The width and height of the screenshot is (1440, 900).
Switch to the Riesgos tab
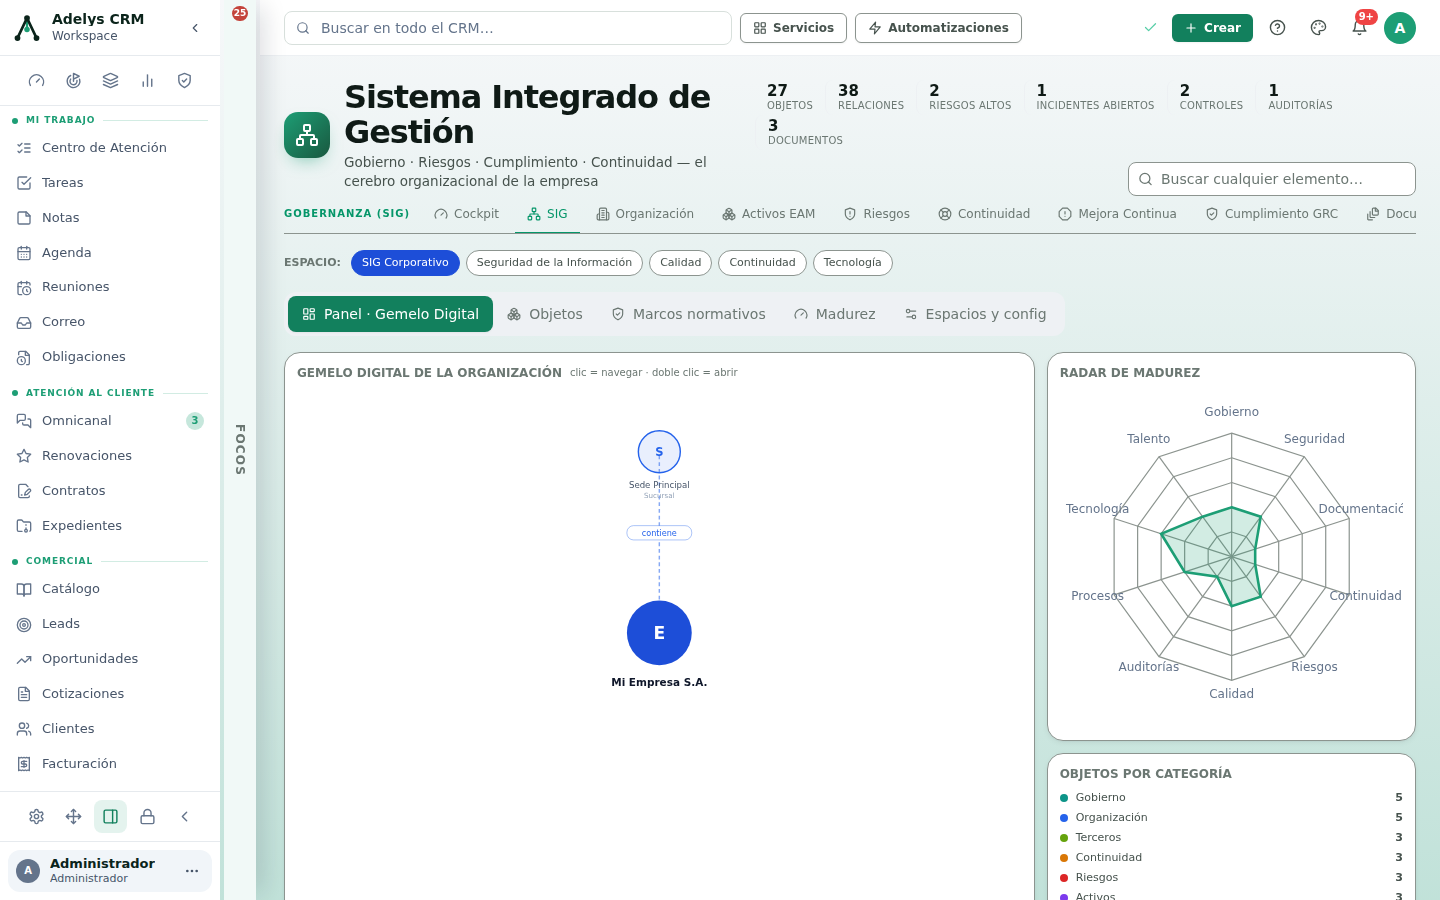pos(877,214)
